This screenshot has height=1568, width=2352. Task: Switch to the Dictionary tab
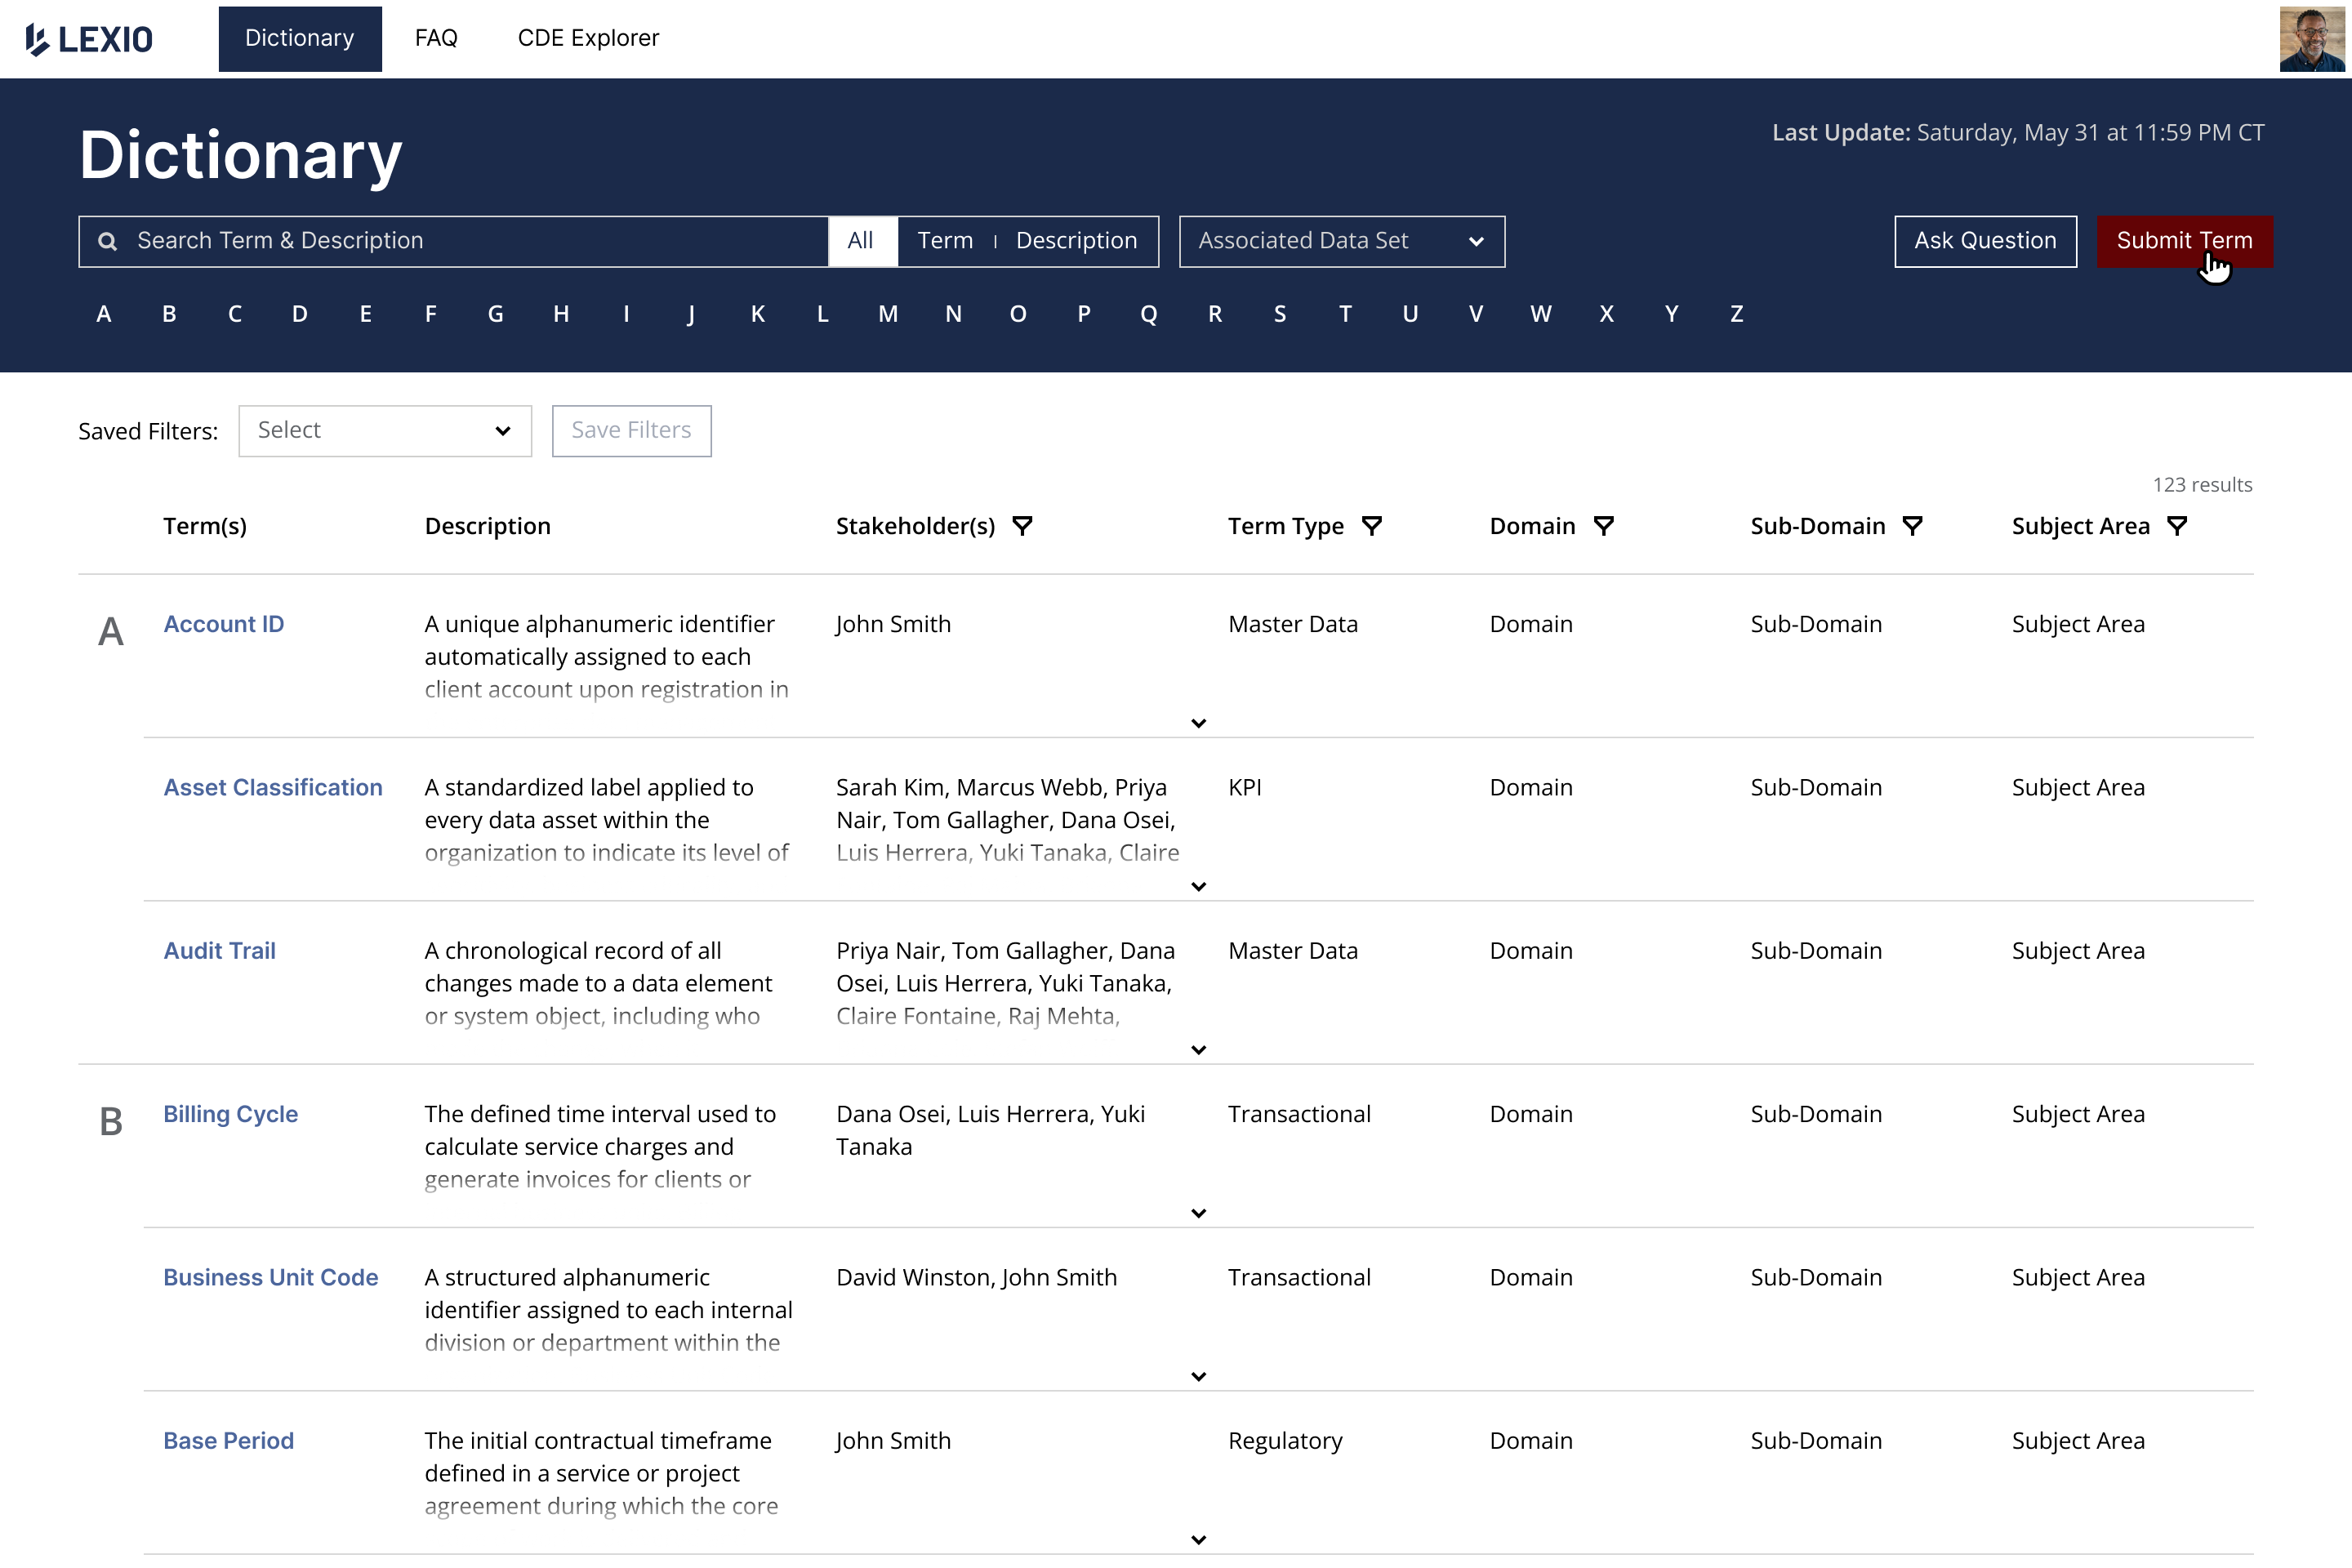(300, 39)
